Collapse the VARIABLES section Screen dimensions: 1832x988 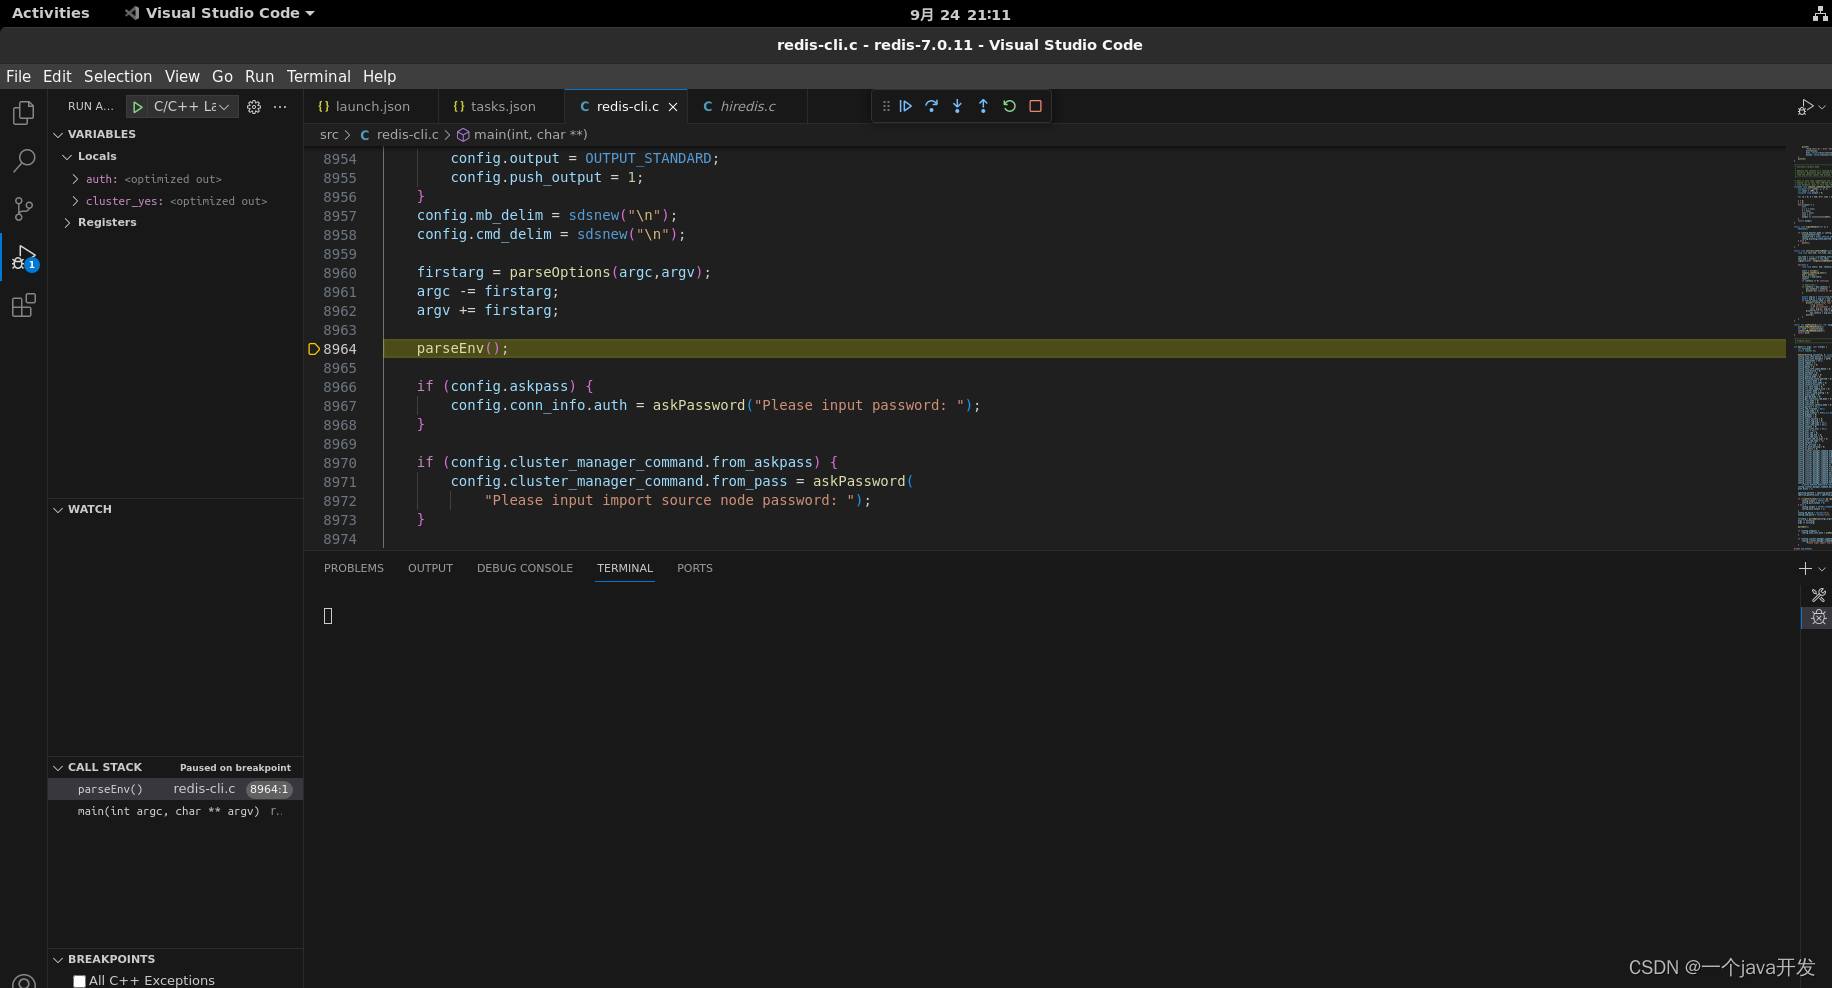(x=58, y=134)
